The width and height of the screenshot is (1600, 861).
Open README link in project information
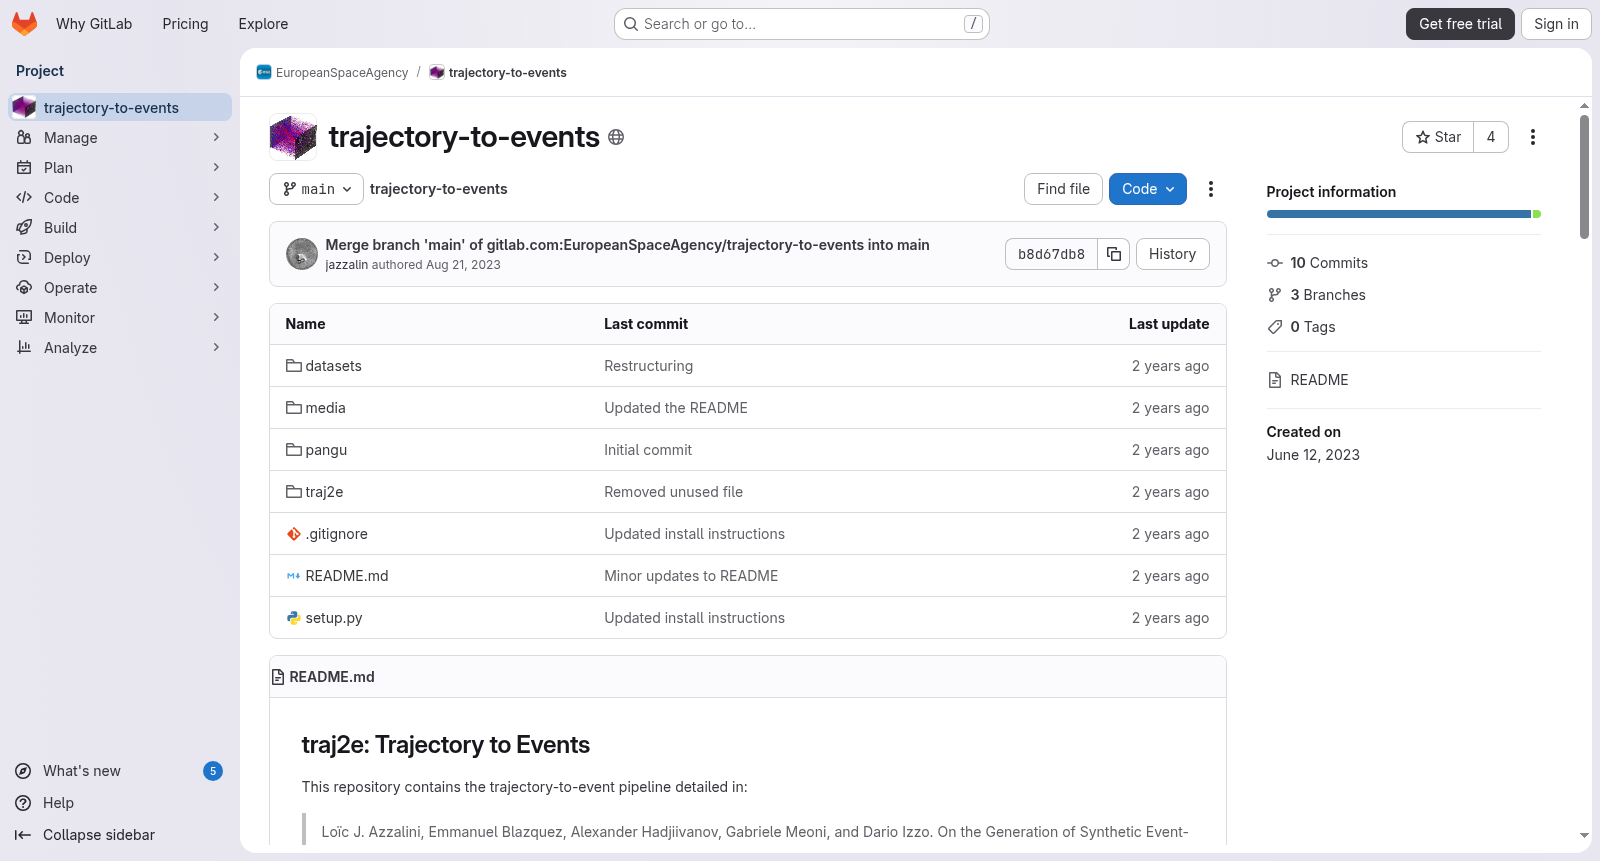(x=1319, y=380)
